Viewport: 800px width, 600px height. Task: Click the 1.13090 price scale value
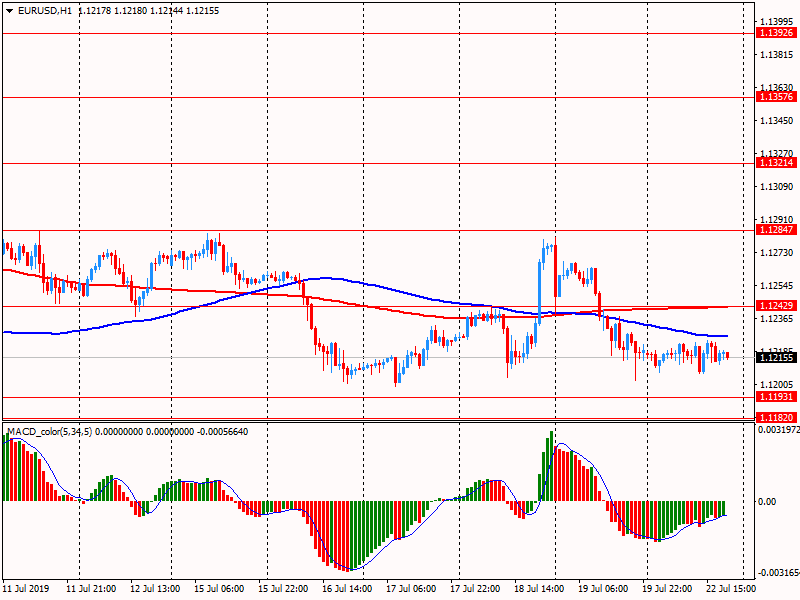(x=777, y=187)
